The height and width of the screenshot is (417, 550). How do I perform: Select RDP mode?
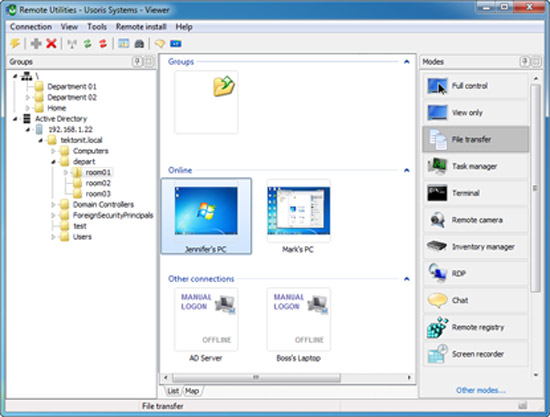(476, 274)
